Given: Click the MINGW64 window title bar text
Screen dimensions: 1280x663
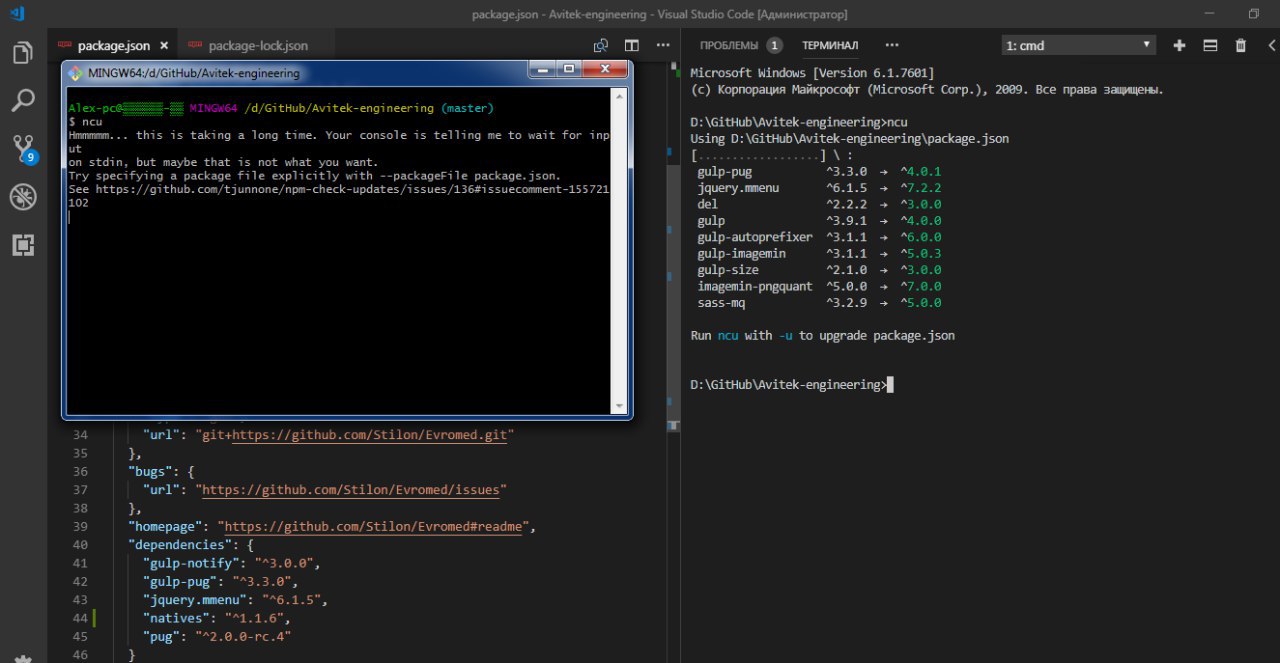Looking at the screenshot, I should (x=194, y=73).
